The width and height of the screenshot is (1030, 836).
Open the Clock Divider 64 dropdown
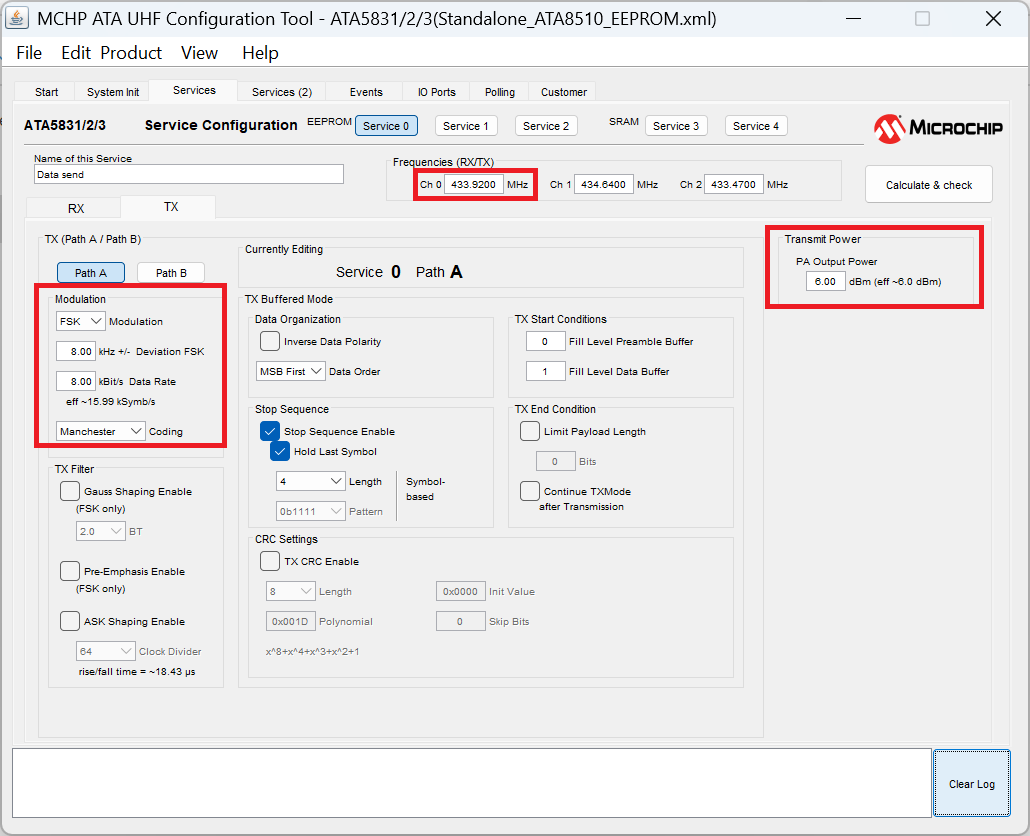pyautogui.click(x=106, y=651)
